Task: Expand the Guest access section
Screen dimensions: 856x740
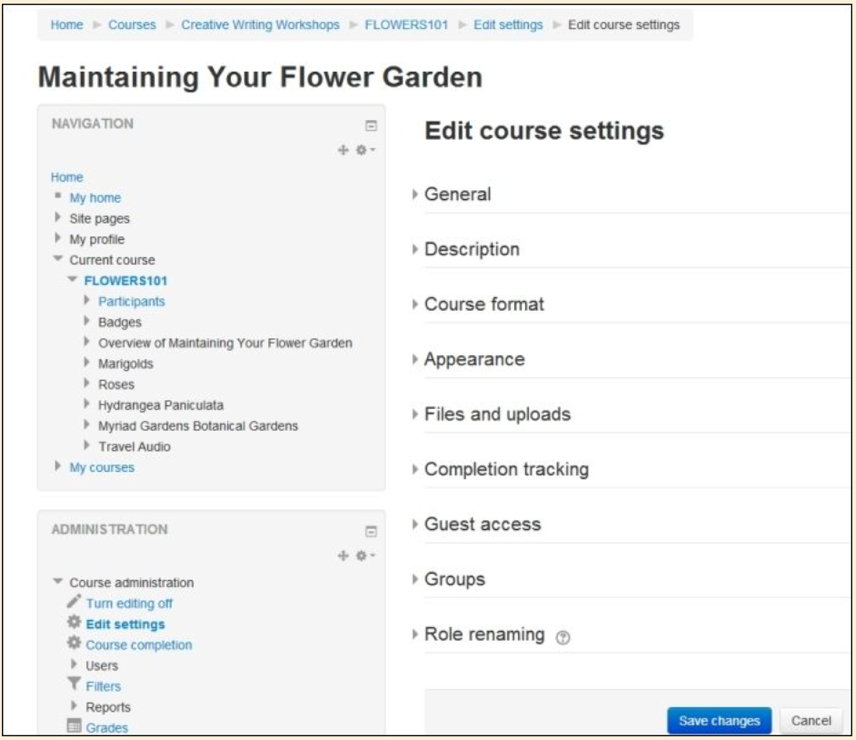Action: click(482, 524)
